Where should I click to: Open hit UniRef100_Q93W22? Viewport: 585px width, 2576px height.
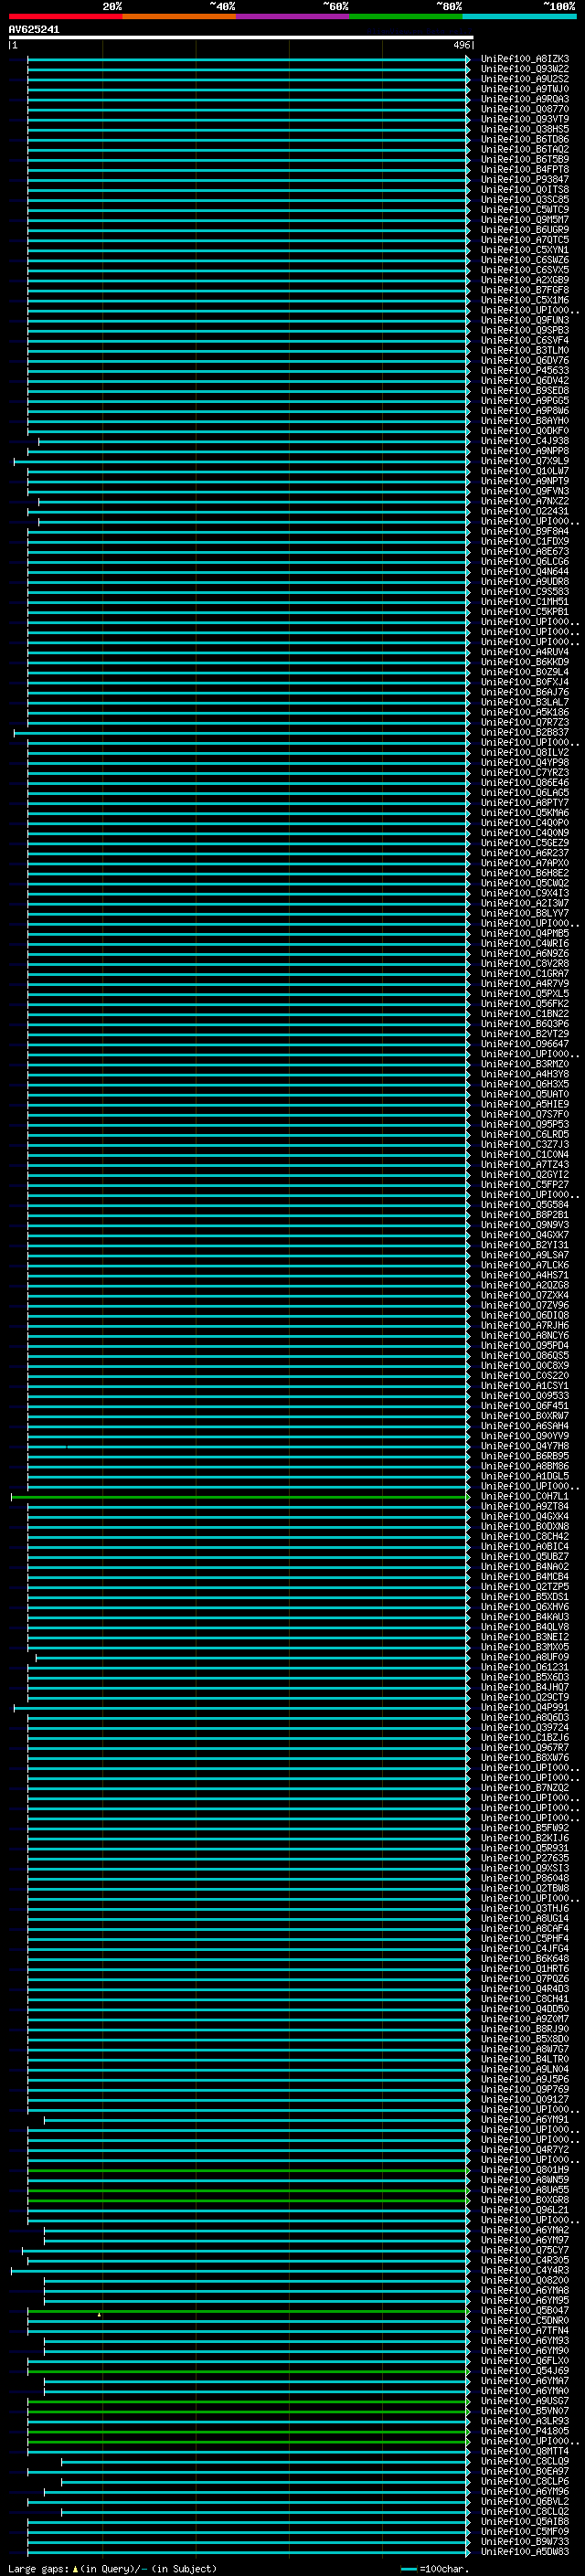pos(525,69)
